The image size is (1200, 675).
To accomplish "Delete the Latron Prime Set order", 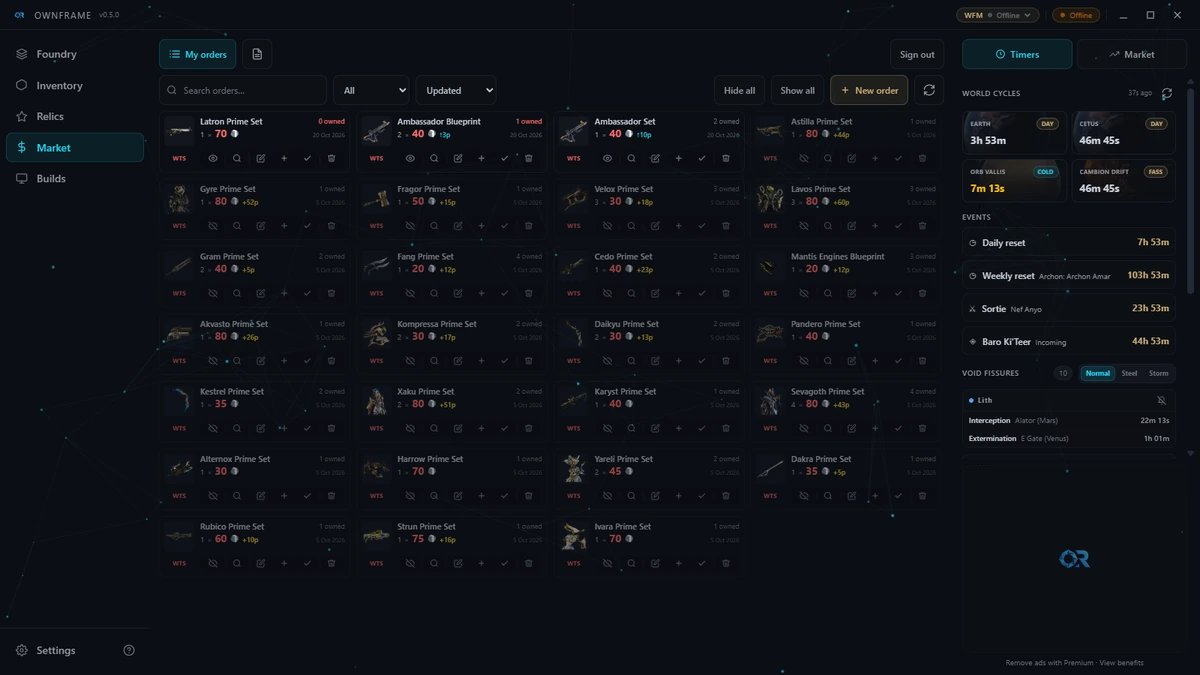I will coord(331,158).
